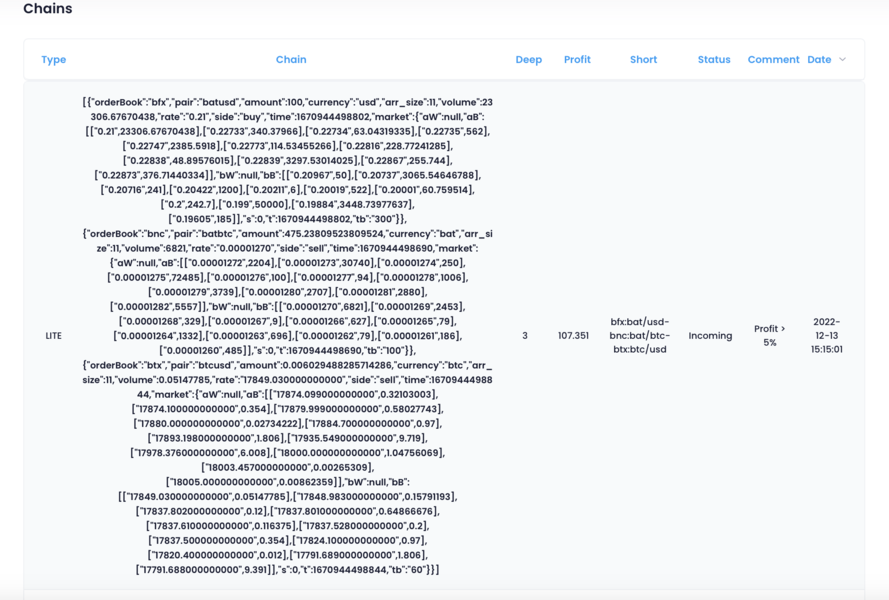
Task: Sort by the Deep column header
Action: 528,60
